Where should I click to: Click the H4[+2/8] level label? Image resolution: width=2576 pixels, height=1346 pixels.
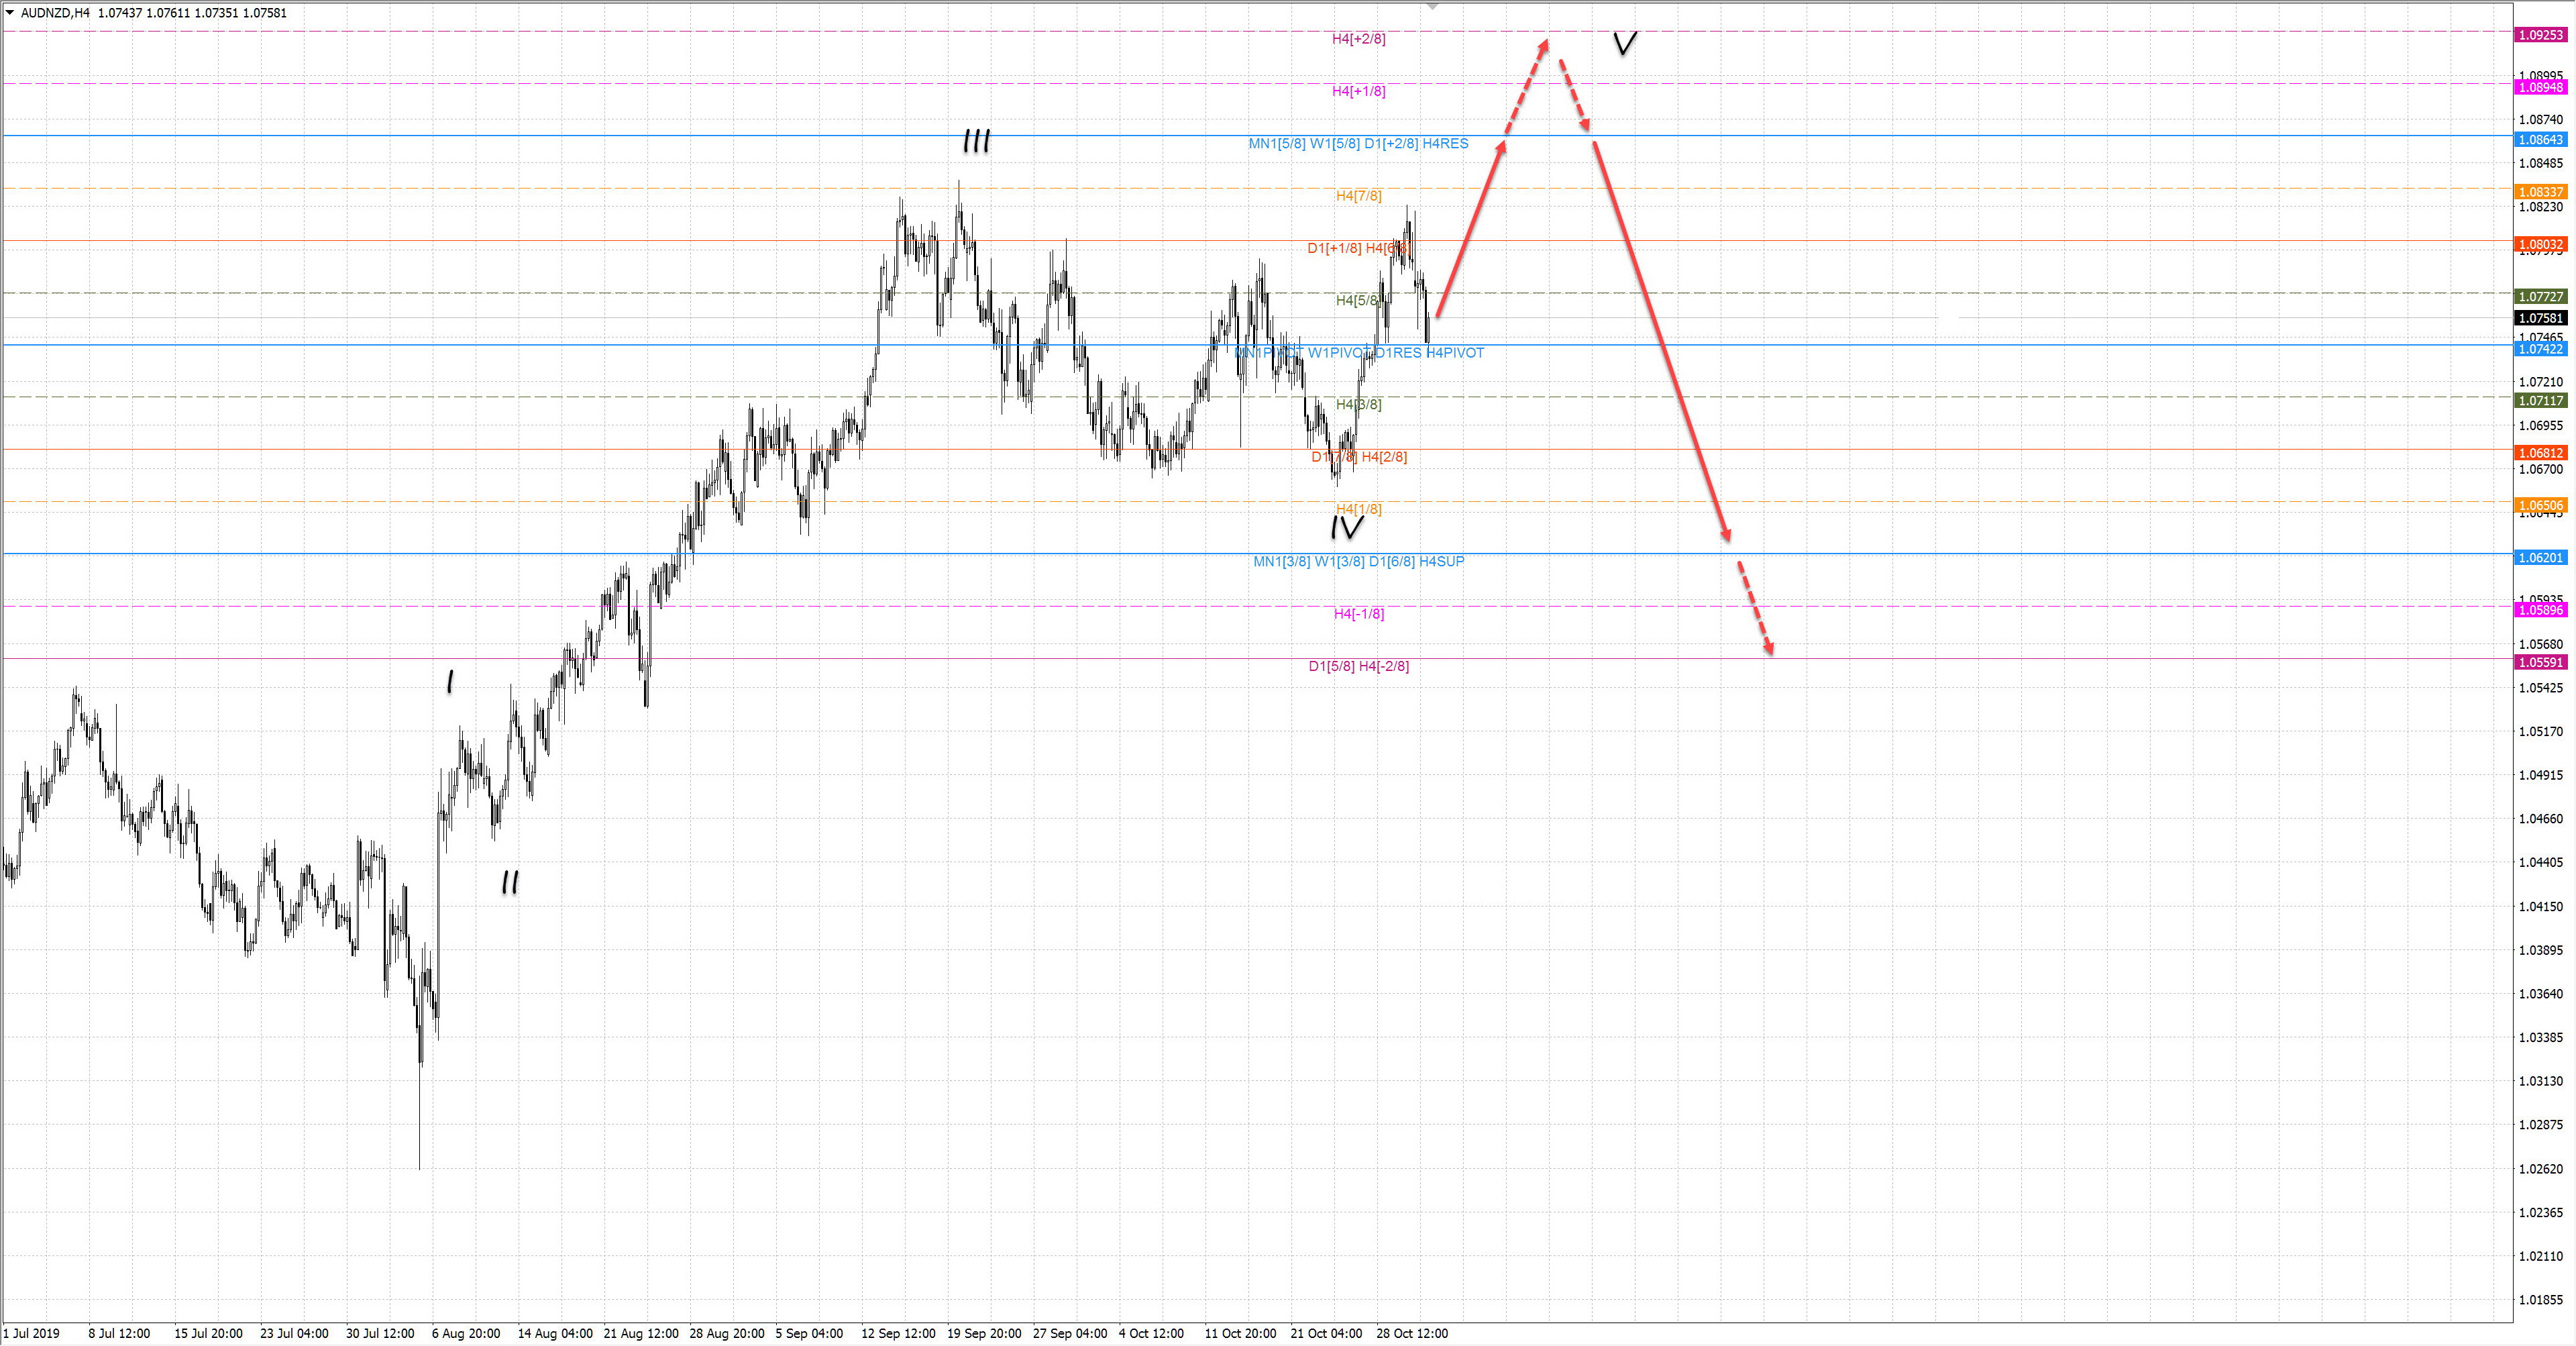click(x=1358, y=39)
